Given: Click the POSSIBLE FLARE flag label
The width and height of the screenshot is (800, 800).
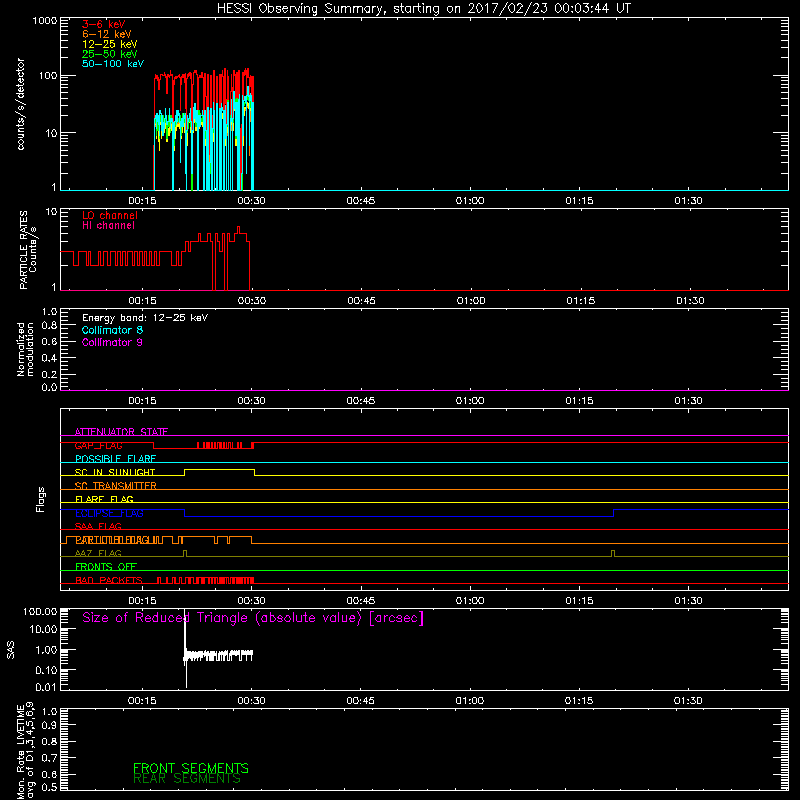Looking at the screenshot, I should pos(115,459).
